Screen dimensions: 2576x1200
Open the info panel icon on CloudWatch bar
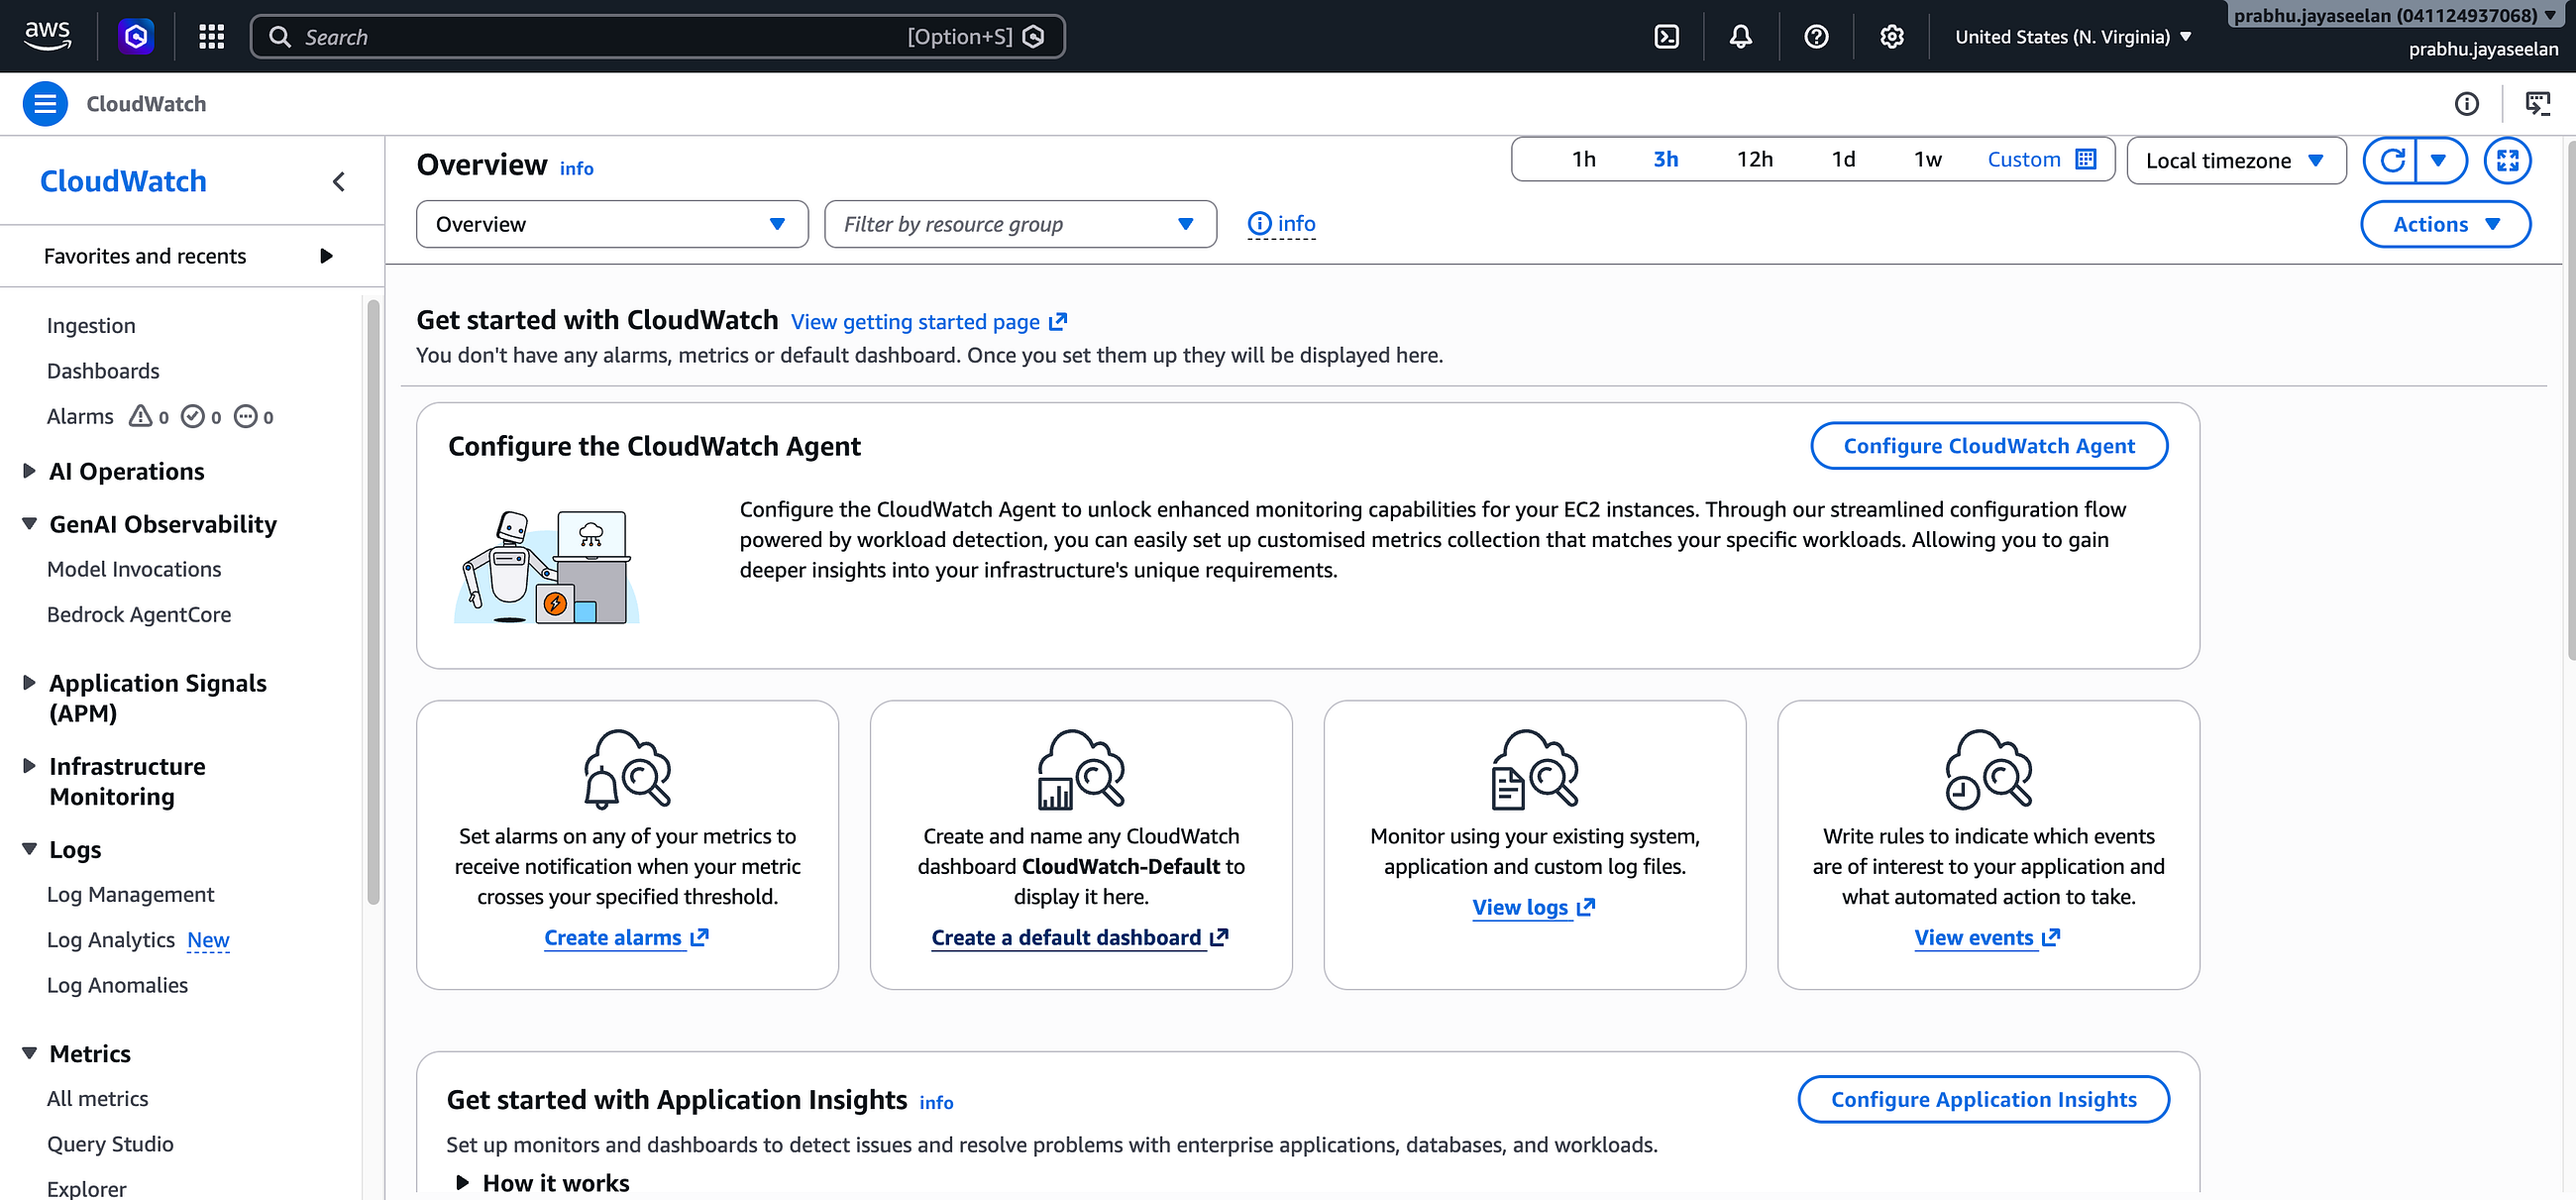2466,104
